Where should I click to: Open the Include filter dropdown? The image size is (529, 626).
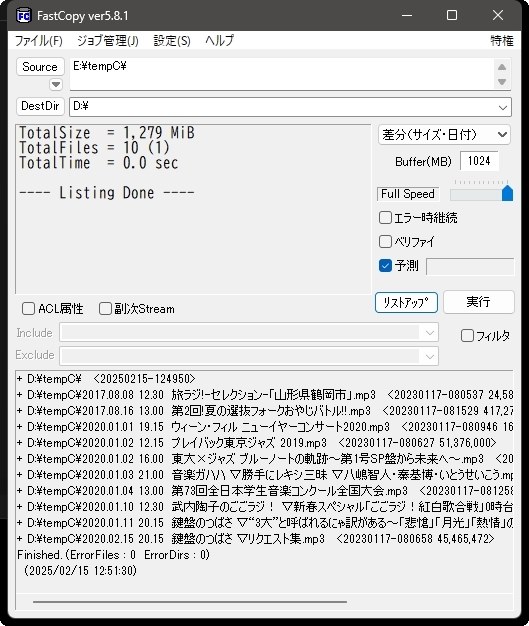point(430,333)
